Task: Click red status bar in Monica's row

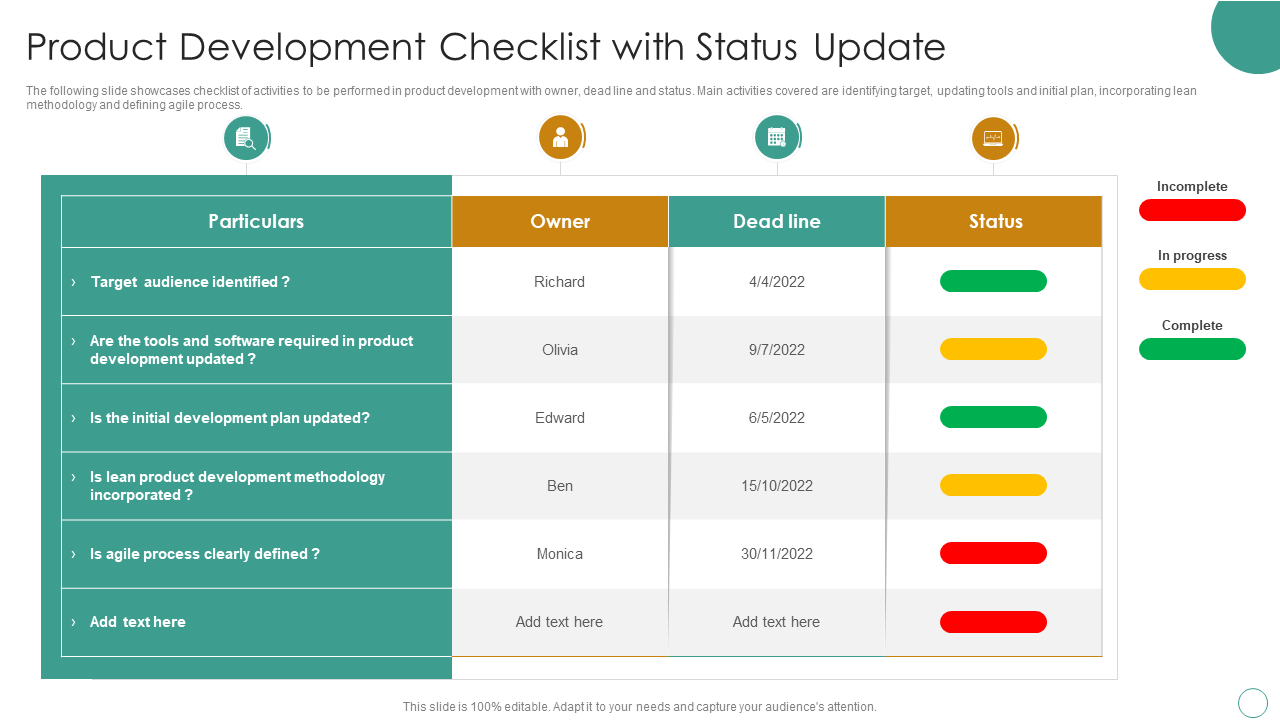Action: pos(993,553)
